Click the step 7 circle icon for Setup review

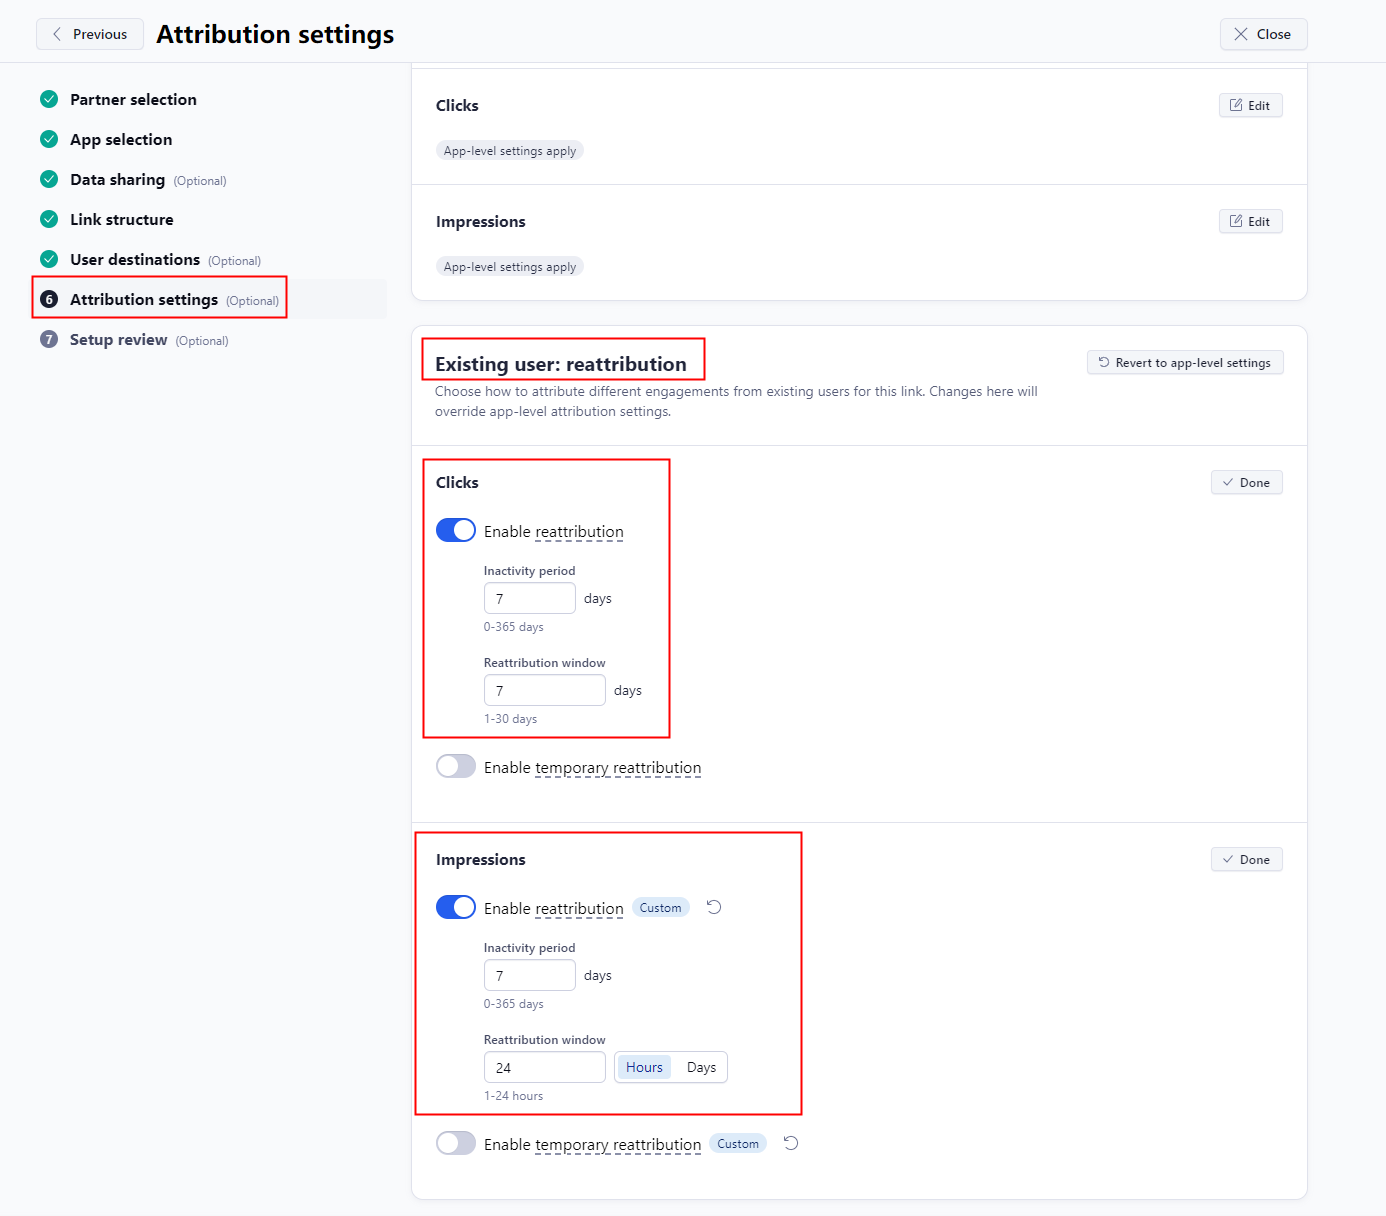click(49, 340)
